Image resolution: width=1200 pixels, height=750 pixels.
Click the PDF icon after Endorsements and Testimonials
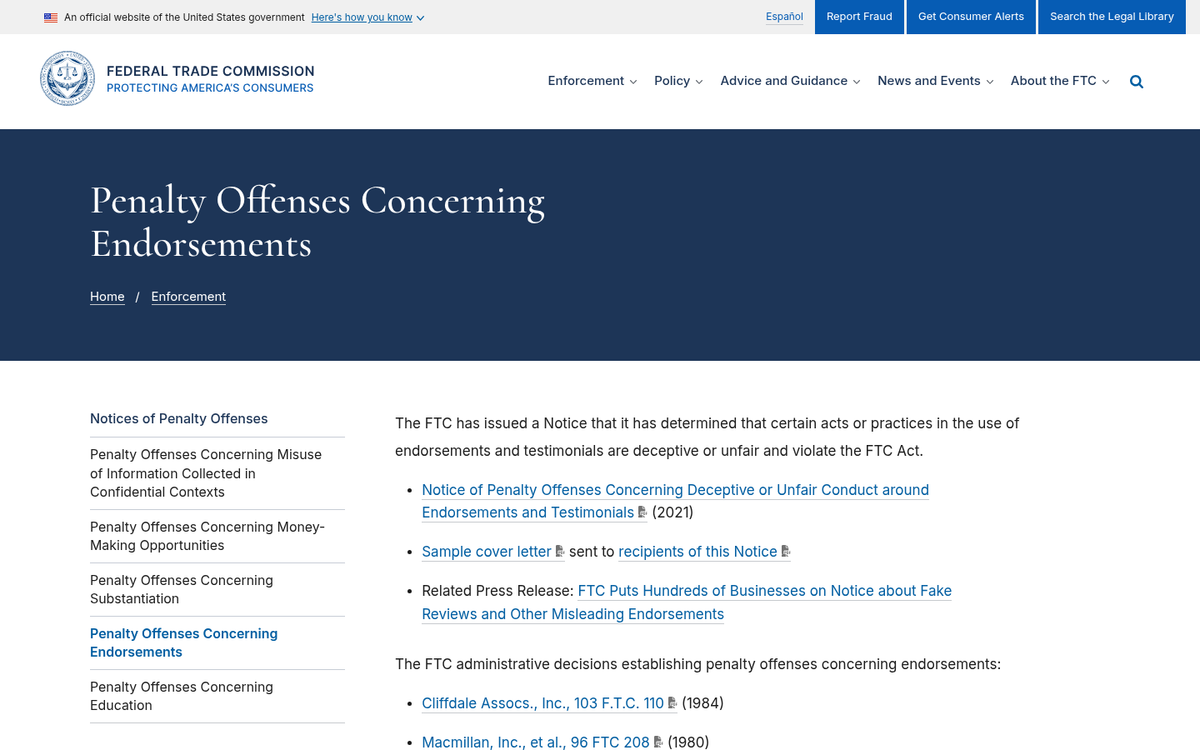(x=642, y=512)
